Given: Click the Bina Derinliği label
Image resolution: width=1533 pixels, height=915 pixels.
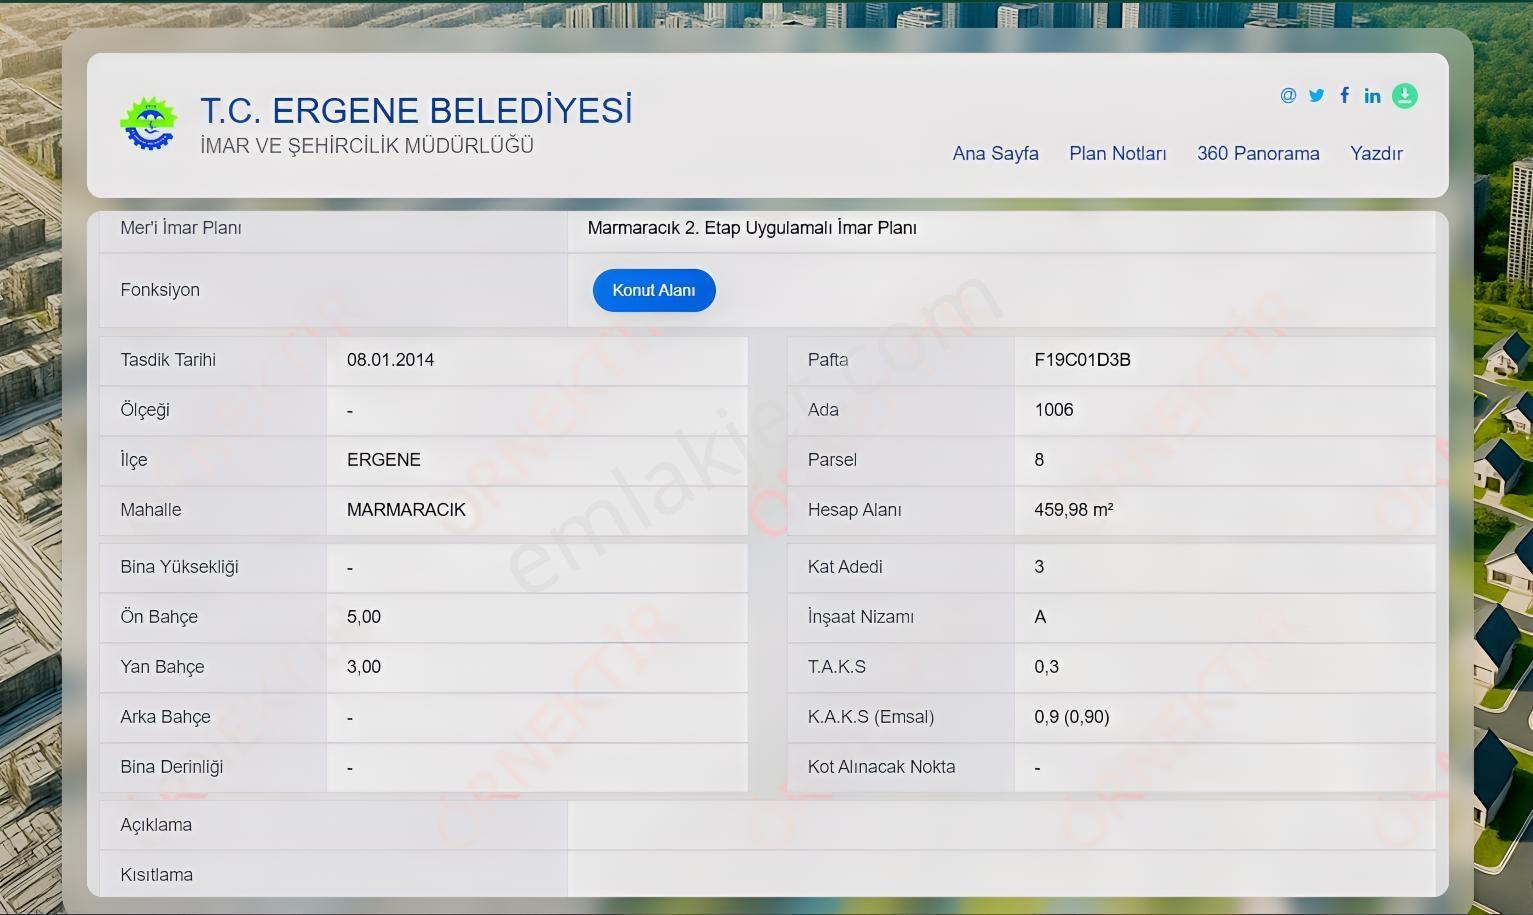Looking at the screenshot, I should [x=172, y=767].
